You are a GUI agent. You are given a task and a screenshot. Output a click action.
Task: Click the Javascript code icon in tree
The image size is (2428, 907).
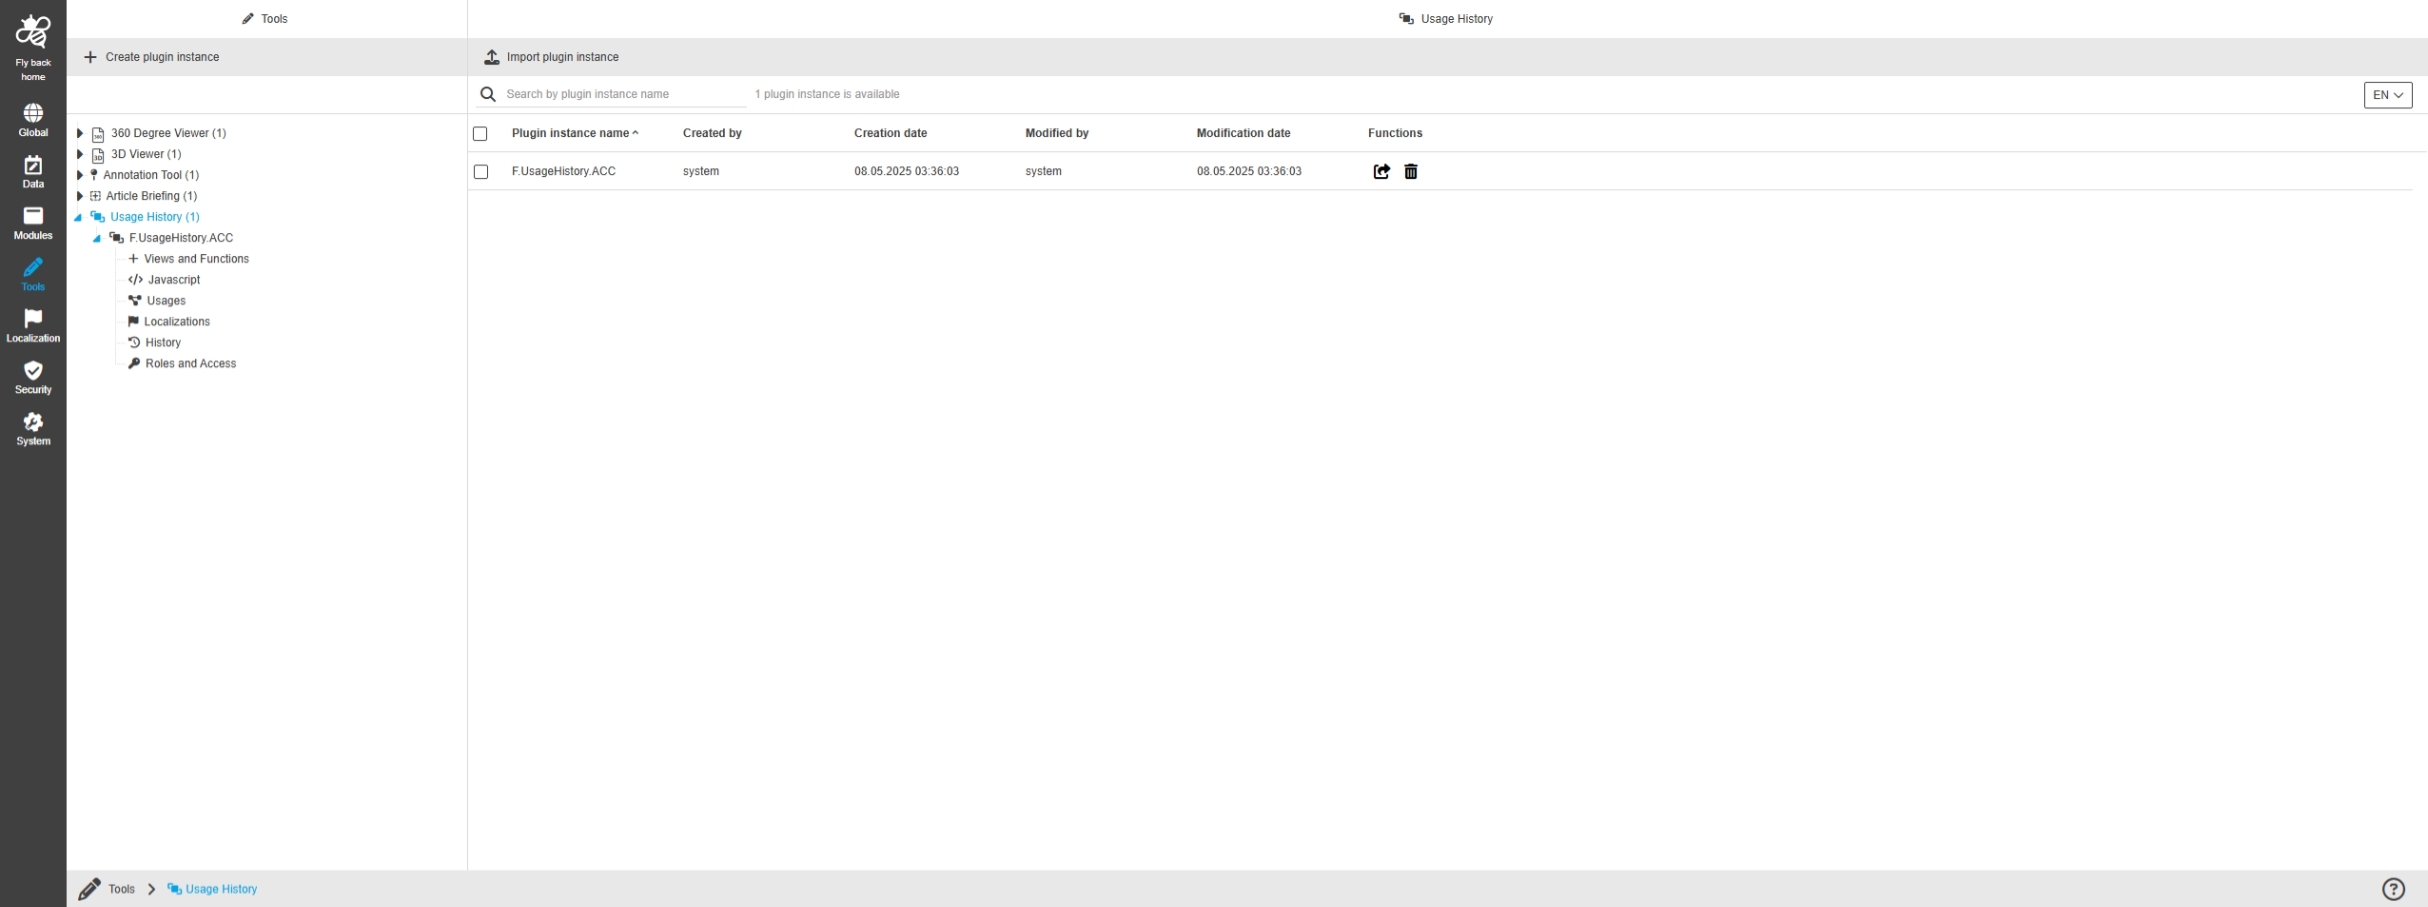[x=136, y=280]
